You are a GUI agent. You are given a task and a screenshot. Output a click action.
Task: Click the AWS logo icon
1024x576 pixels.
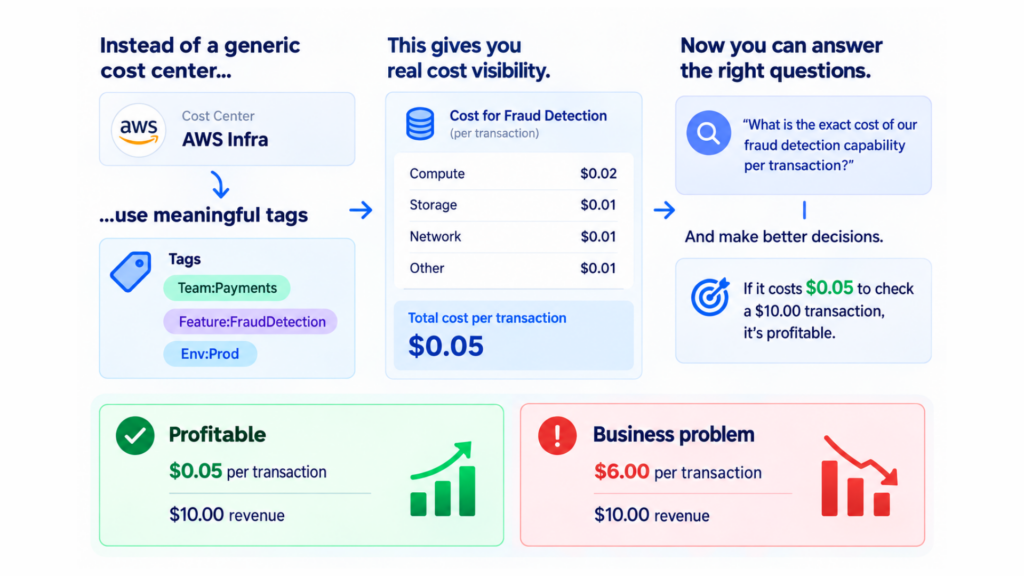coord(138,130)
